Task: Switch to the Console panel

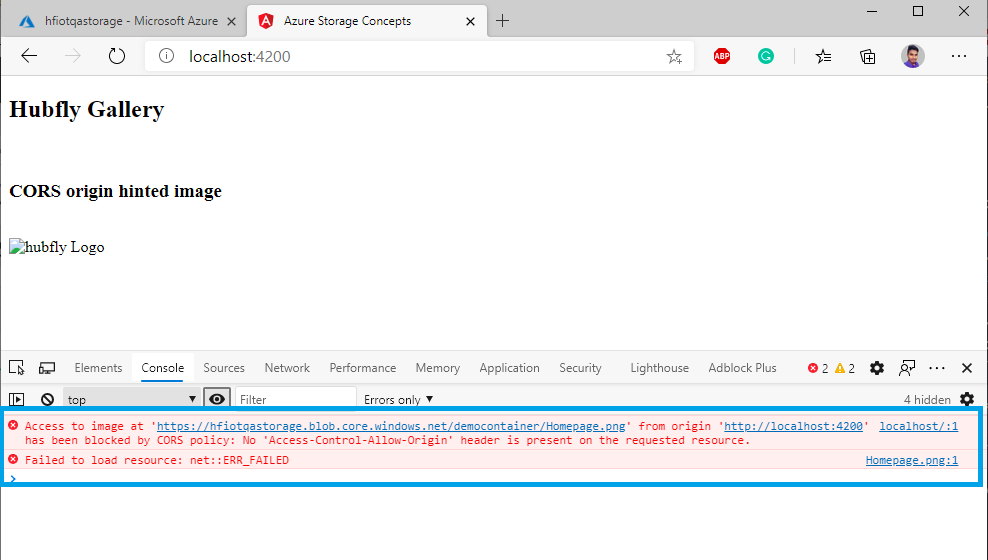Action: (163, 368)
